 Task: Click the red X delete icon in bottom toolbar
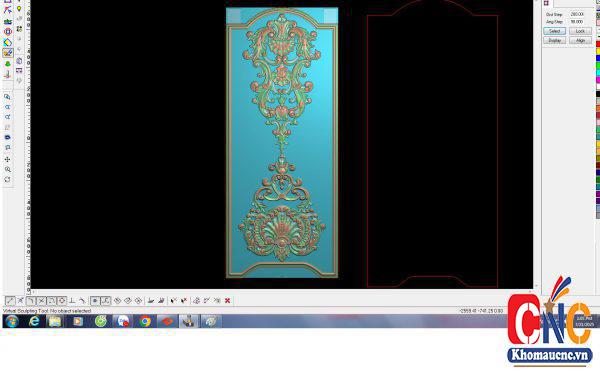click(227, 301)
